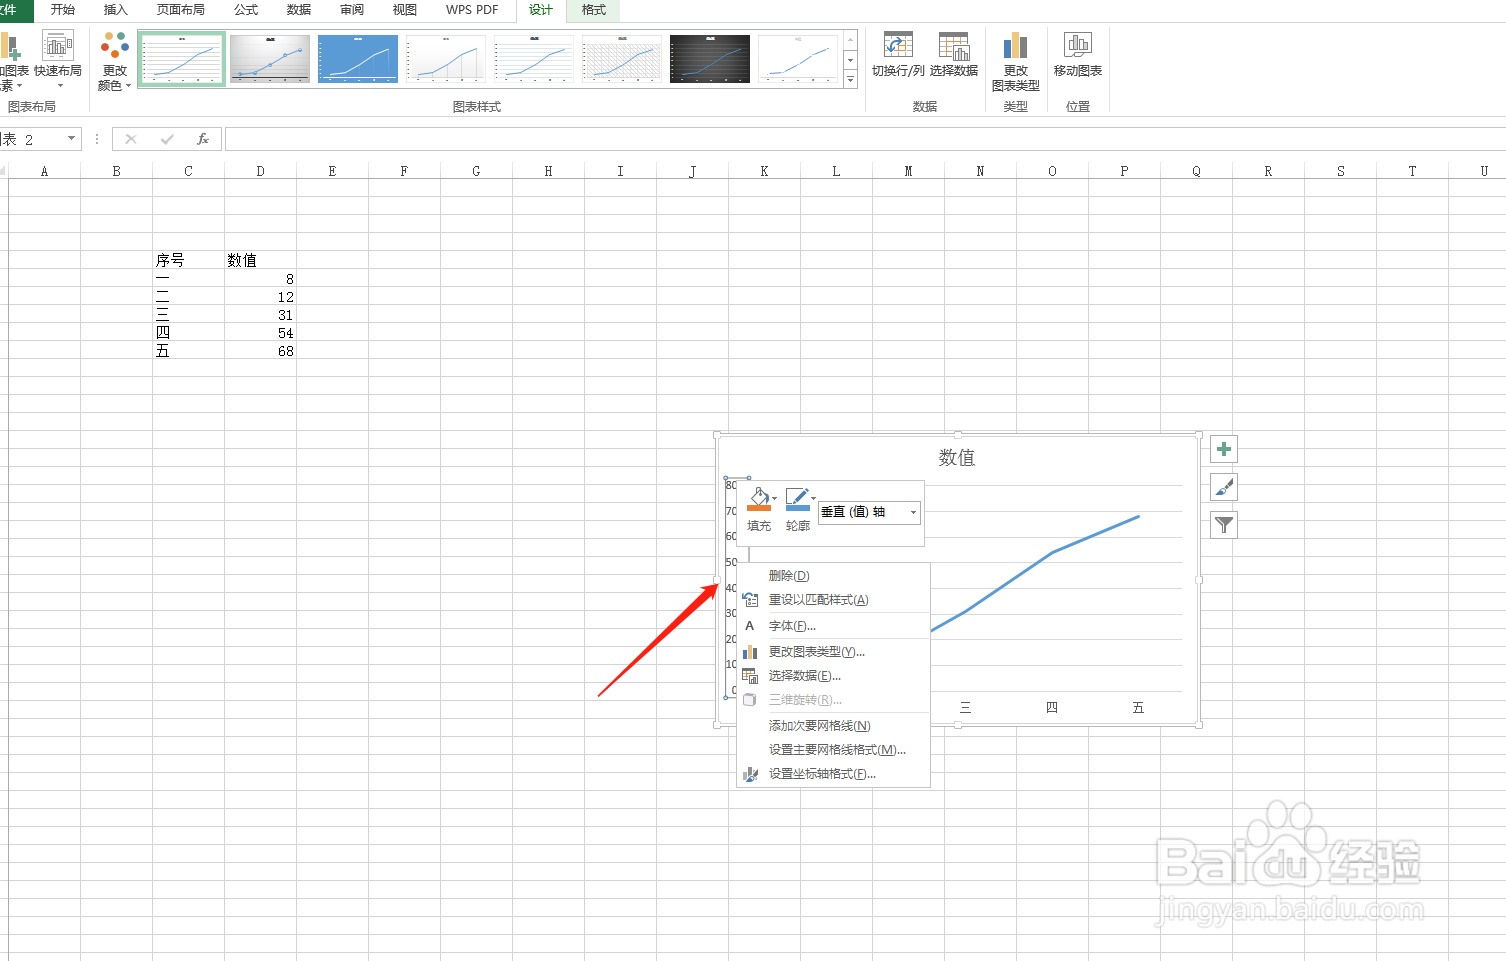Select the header cell 数值 in column D
Screen dimensions: 1506x961
coord(260,260)
